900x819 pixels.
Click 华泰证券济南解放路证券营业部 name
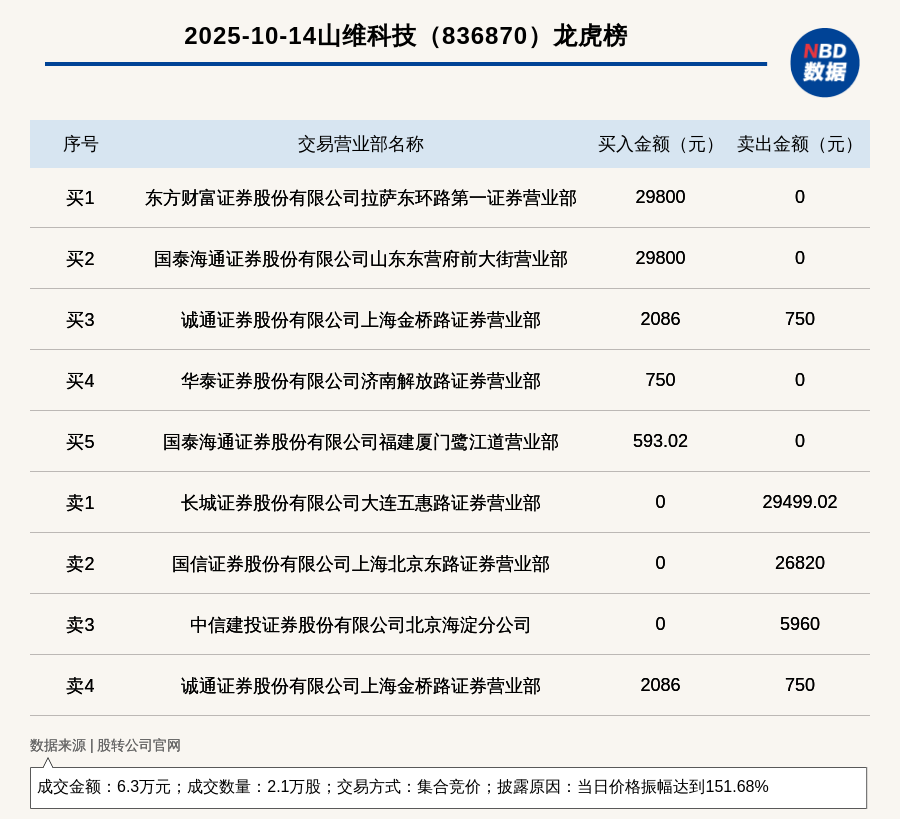pyautogui.click(x=360, y=381)
